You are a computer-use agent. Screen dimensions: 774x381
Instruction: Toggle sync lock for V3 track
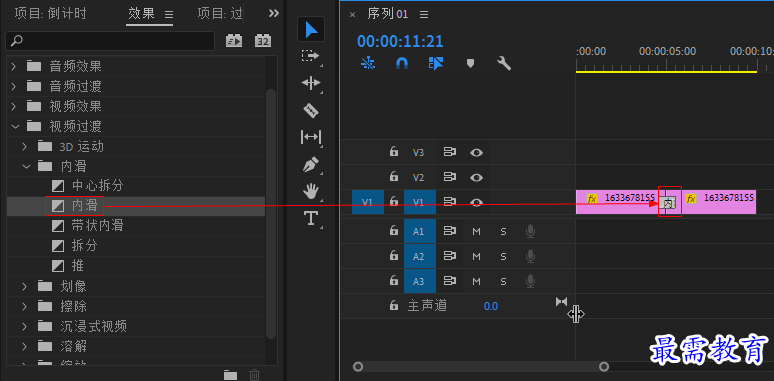coord(449,152)
